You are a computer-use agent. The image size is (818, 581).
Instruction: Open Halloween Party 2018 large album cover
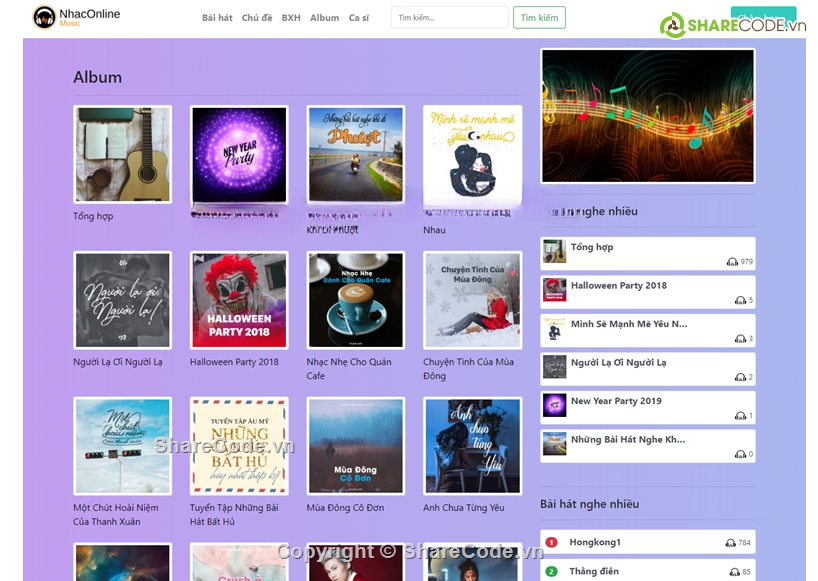[239, 300]
